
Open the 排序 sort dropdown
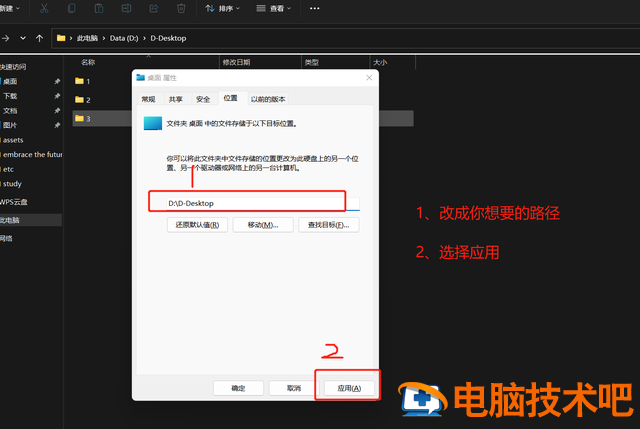click(222, 8)
